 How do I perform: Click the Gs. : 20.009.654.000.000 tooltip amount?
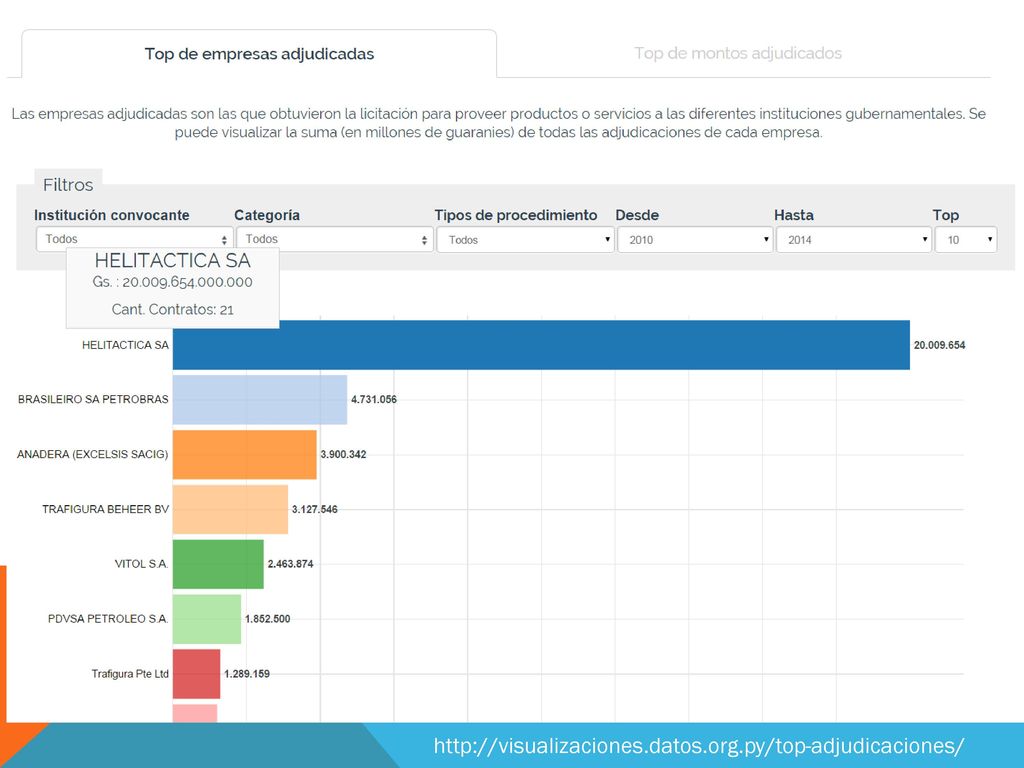click(172, 282)
